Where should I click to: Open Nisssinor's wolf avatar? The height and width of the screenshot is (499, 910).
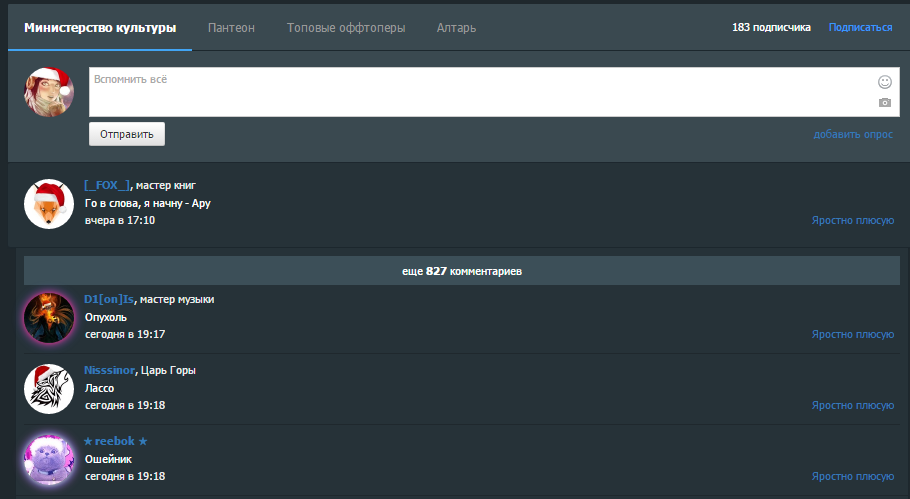[49, 389]
